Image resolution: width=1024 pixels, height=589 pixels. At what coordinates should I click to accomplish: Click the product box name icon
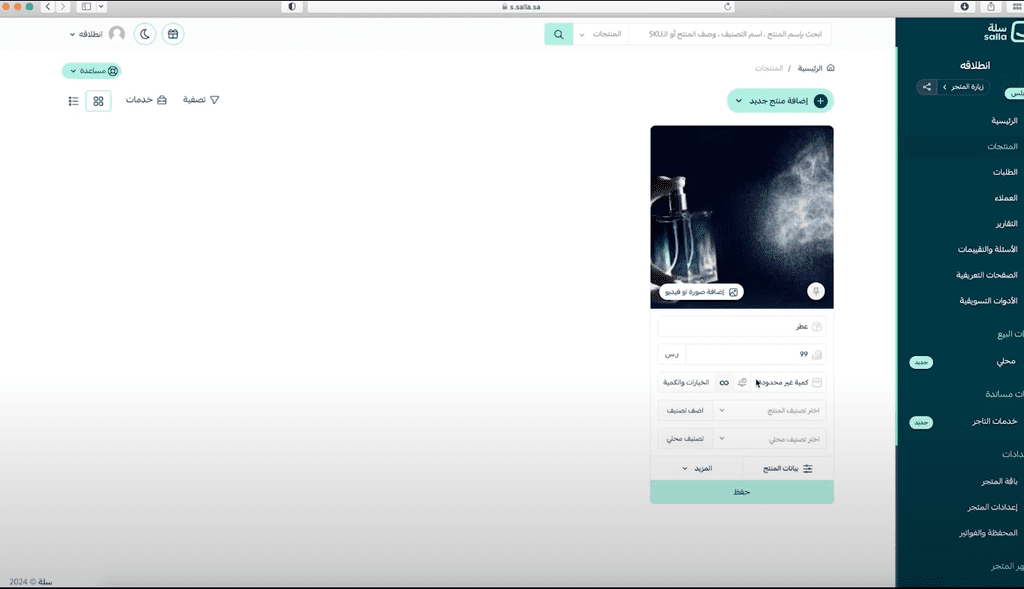817,326
